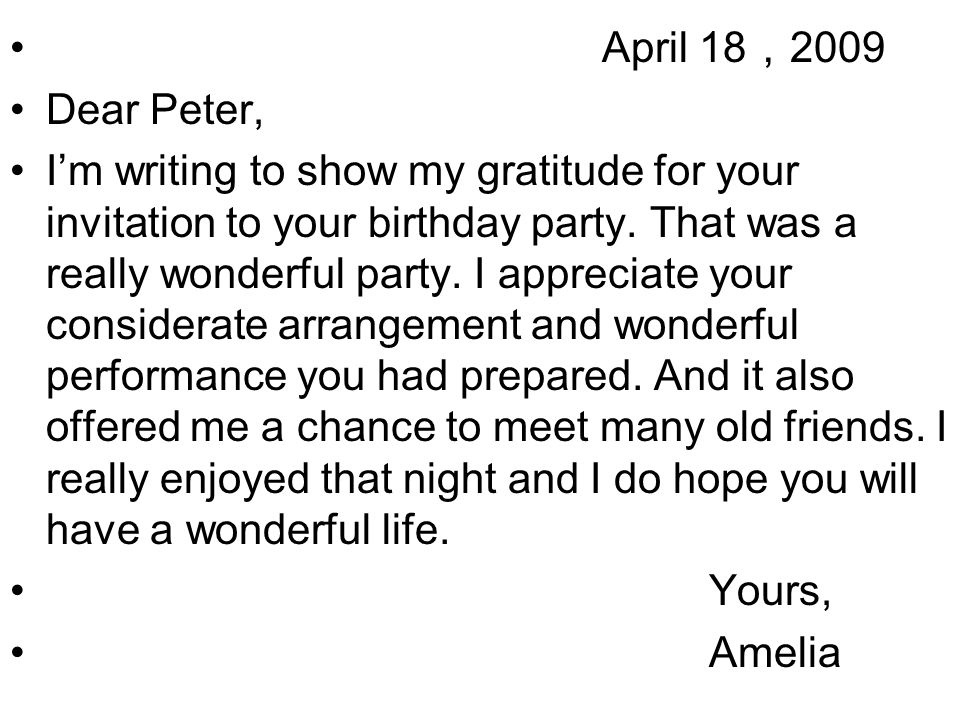The width and height of the screenshot is (960, 720).
Task: Click the word invitation
Action: click(x=130, y=223)
